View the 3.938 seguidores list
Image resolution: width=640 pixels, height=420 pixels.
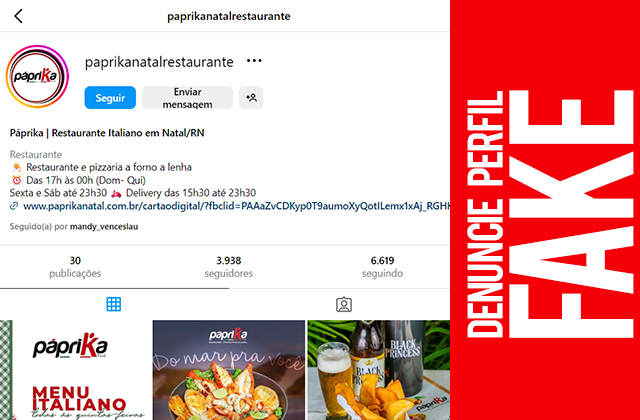pyautogui.click(x=229, y=267)
